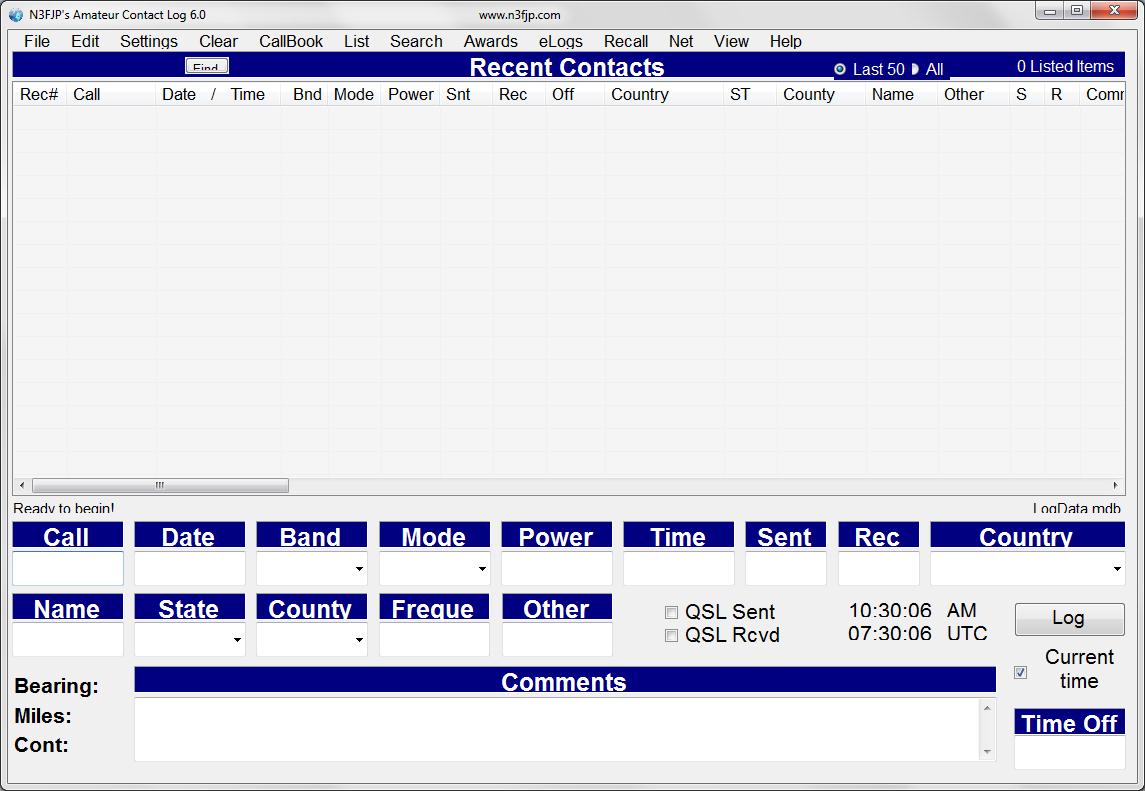Select the Last 50 radio button
This screenshot has height=791, width=1145.
pos(839,68)
